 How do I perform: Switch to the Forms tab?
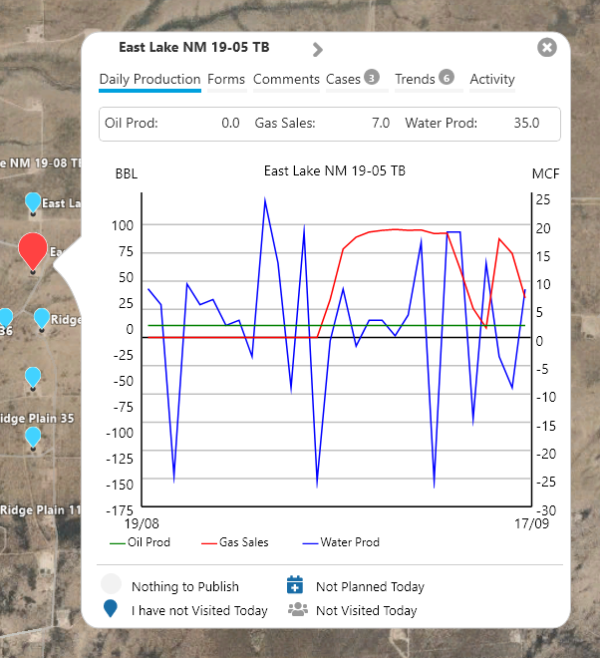pyautogui.click(x=226, y=79)
